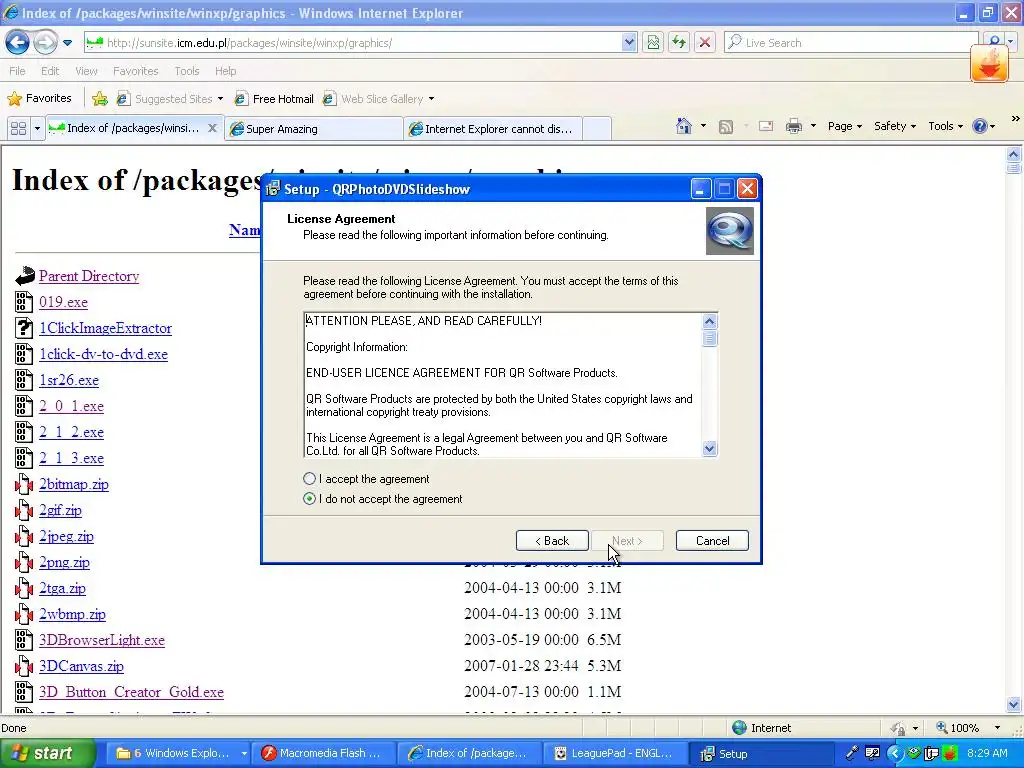Viewport: 1024px width, 768px height.
Task: Open the Tools menu in menu bar
Action: [187, 71]
